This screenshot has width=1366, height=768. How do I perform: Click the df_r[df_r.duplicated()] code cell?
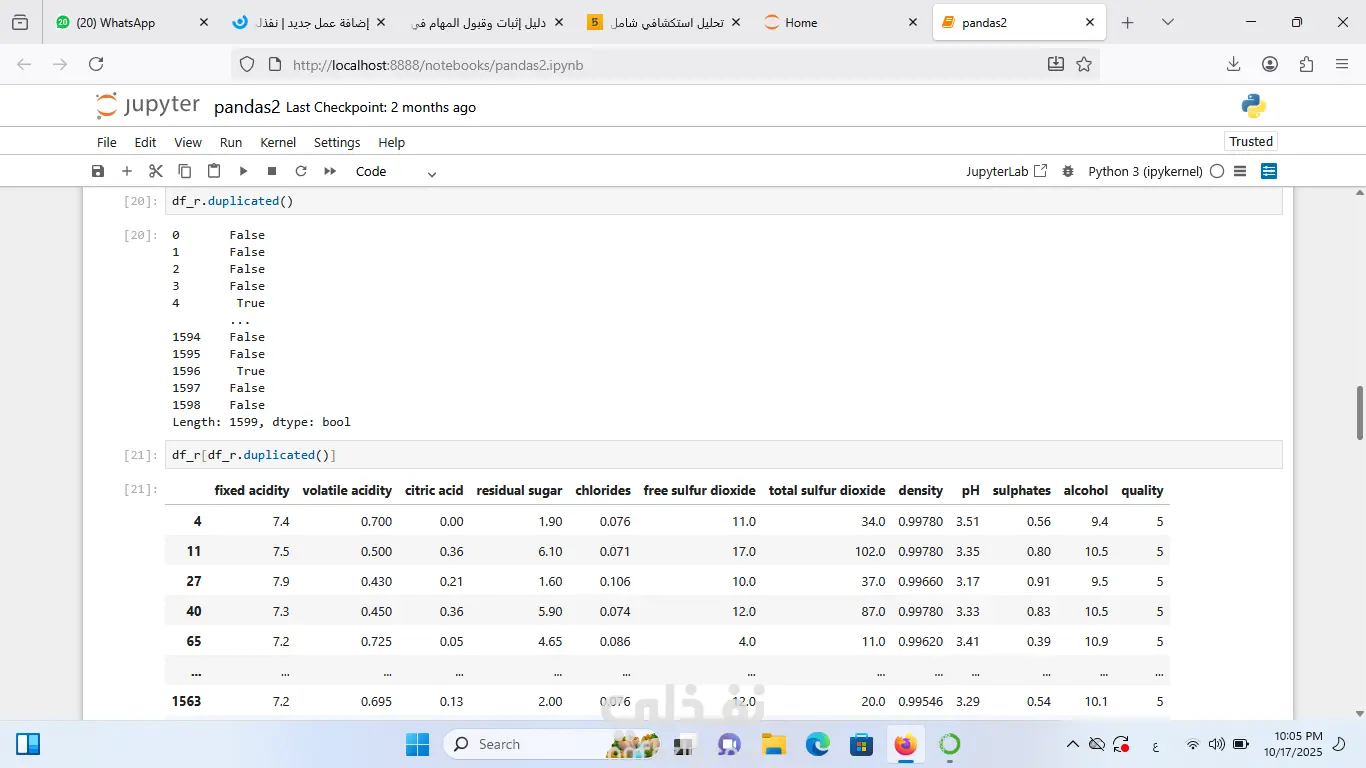click(x=724, y=455)
